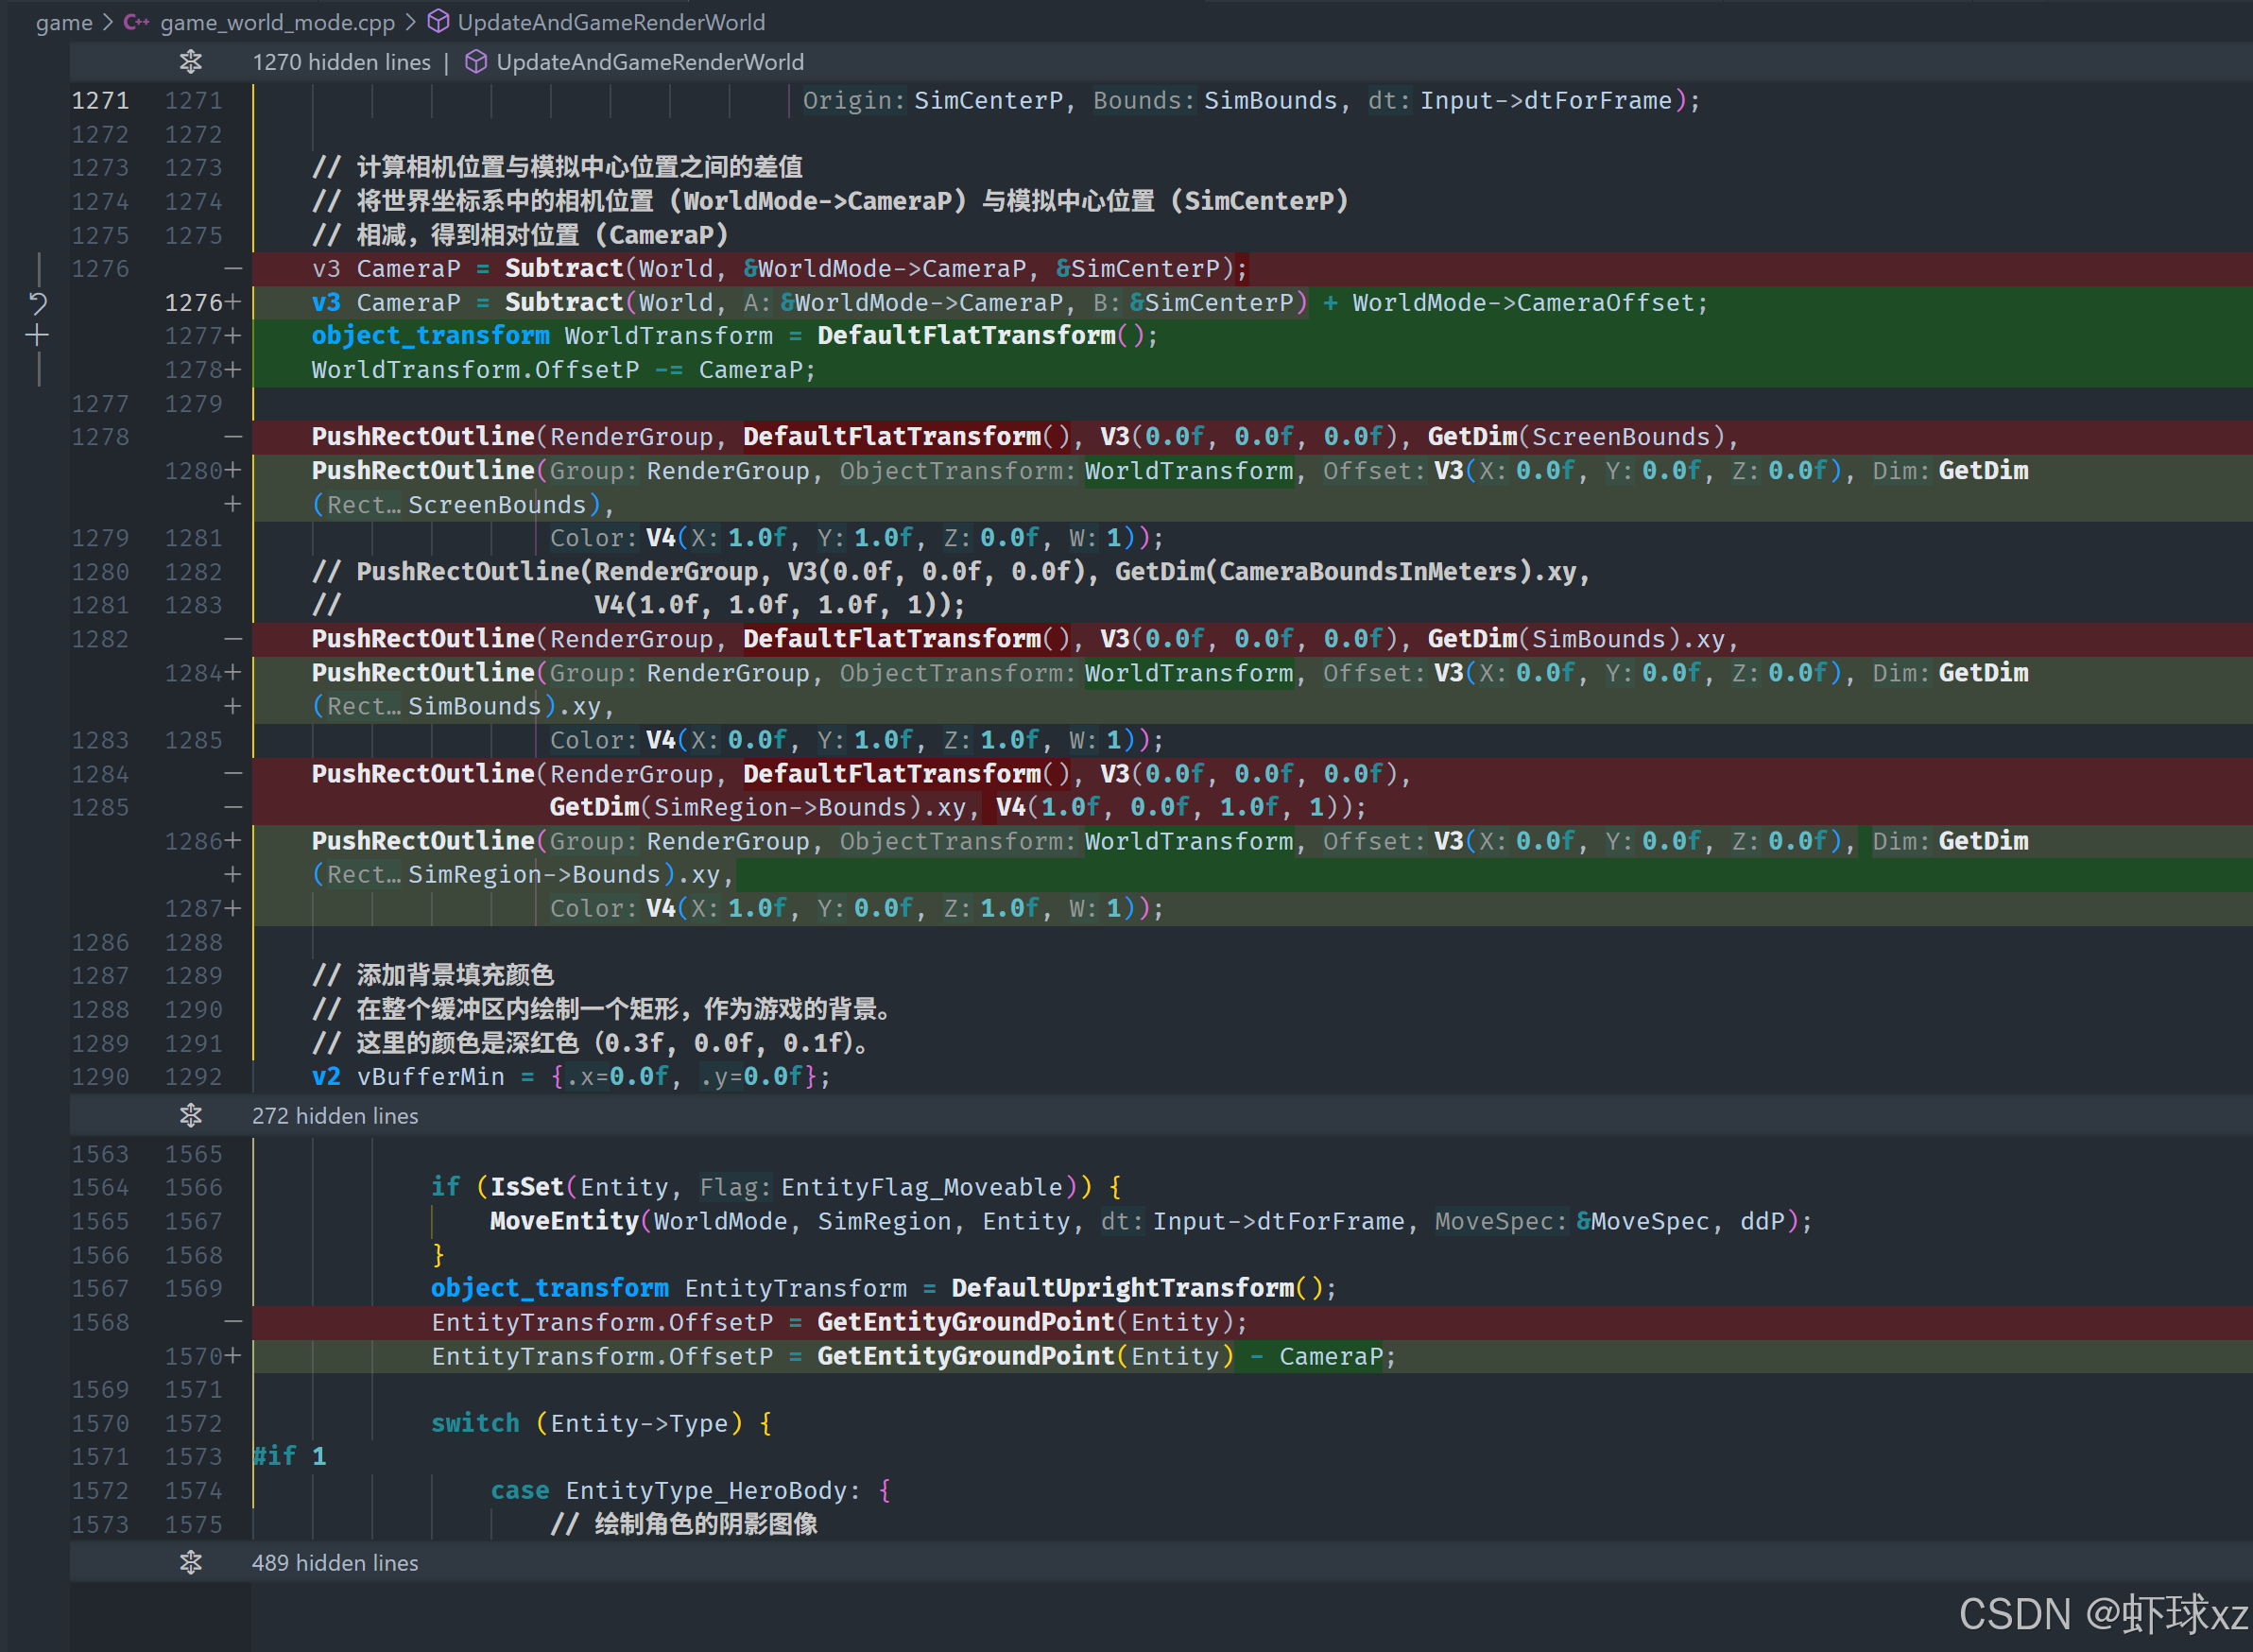The image size is (2253, 1652).
Task: Click the unfold icon beside 489 hidden lines
Action: click(190, 1562)
